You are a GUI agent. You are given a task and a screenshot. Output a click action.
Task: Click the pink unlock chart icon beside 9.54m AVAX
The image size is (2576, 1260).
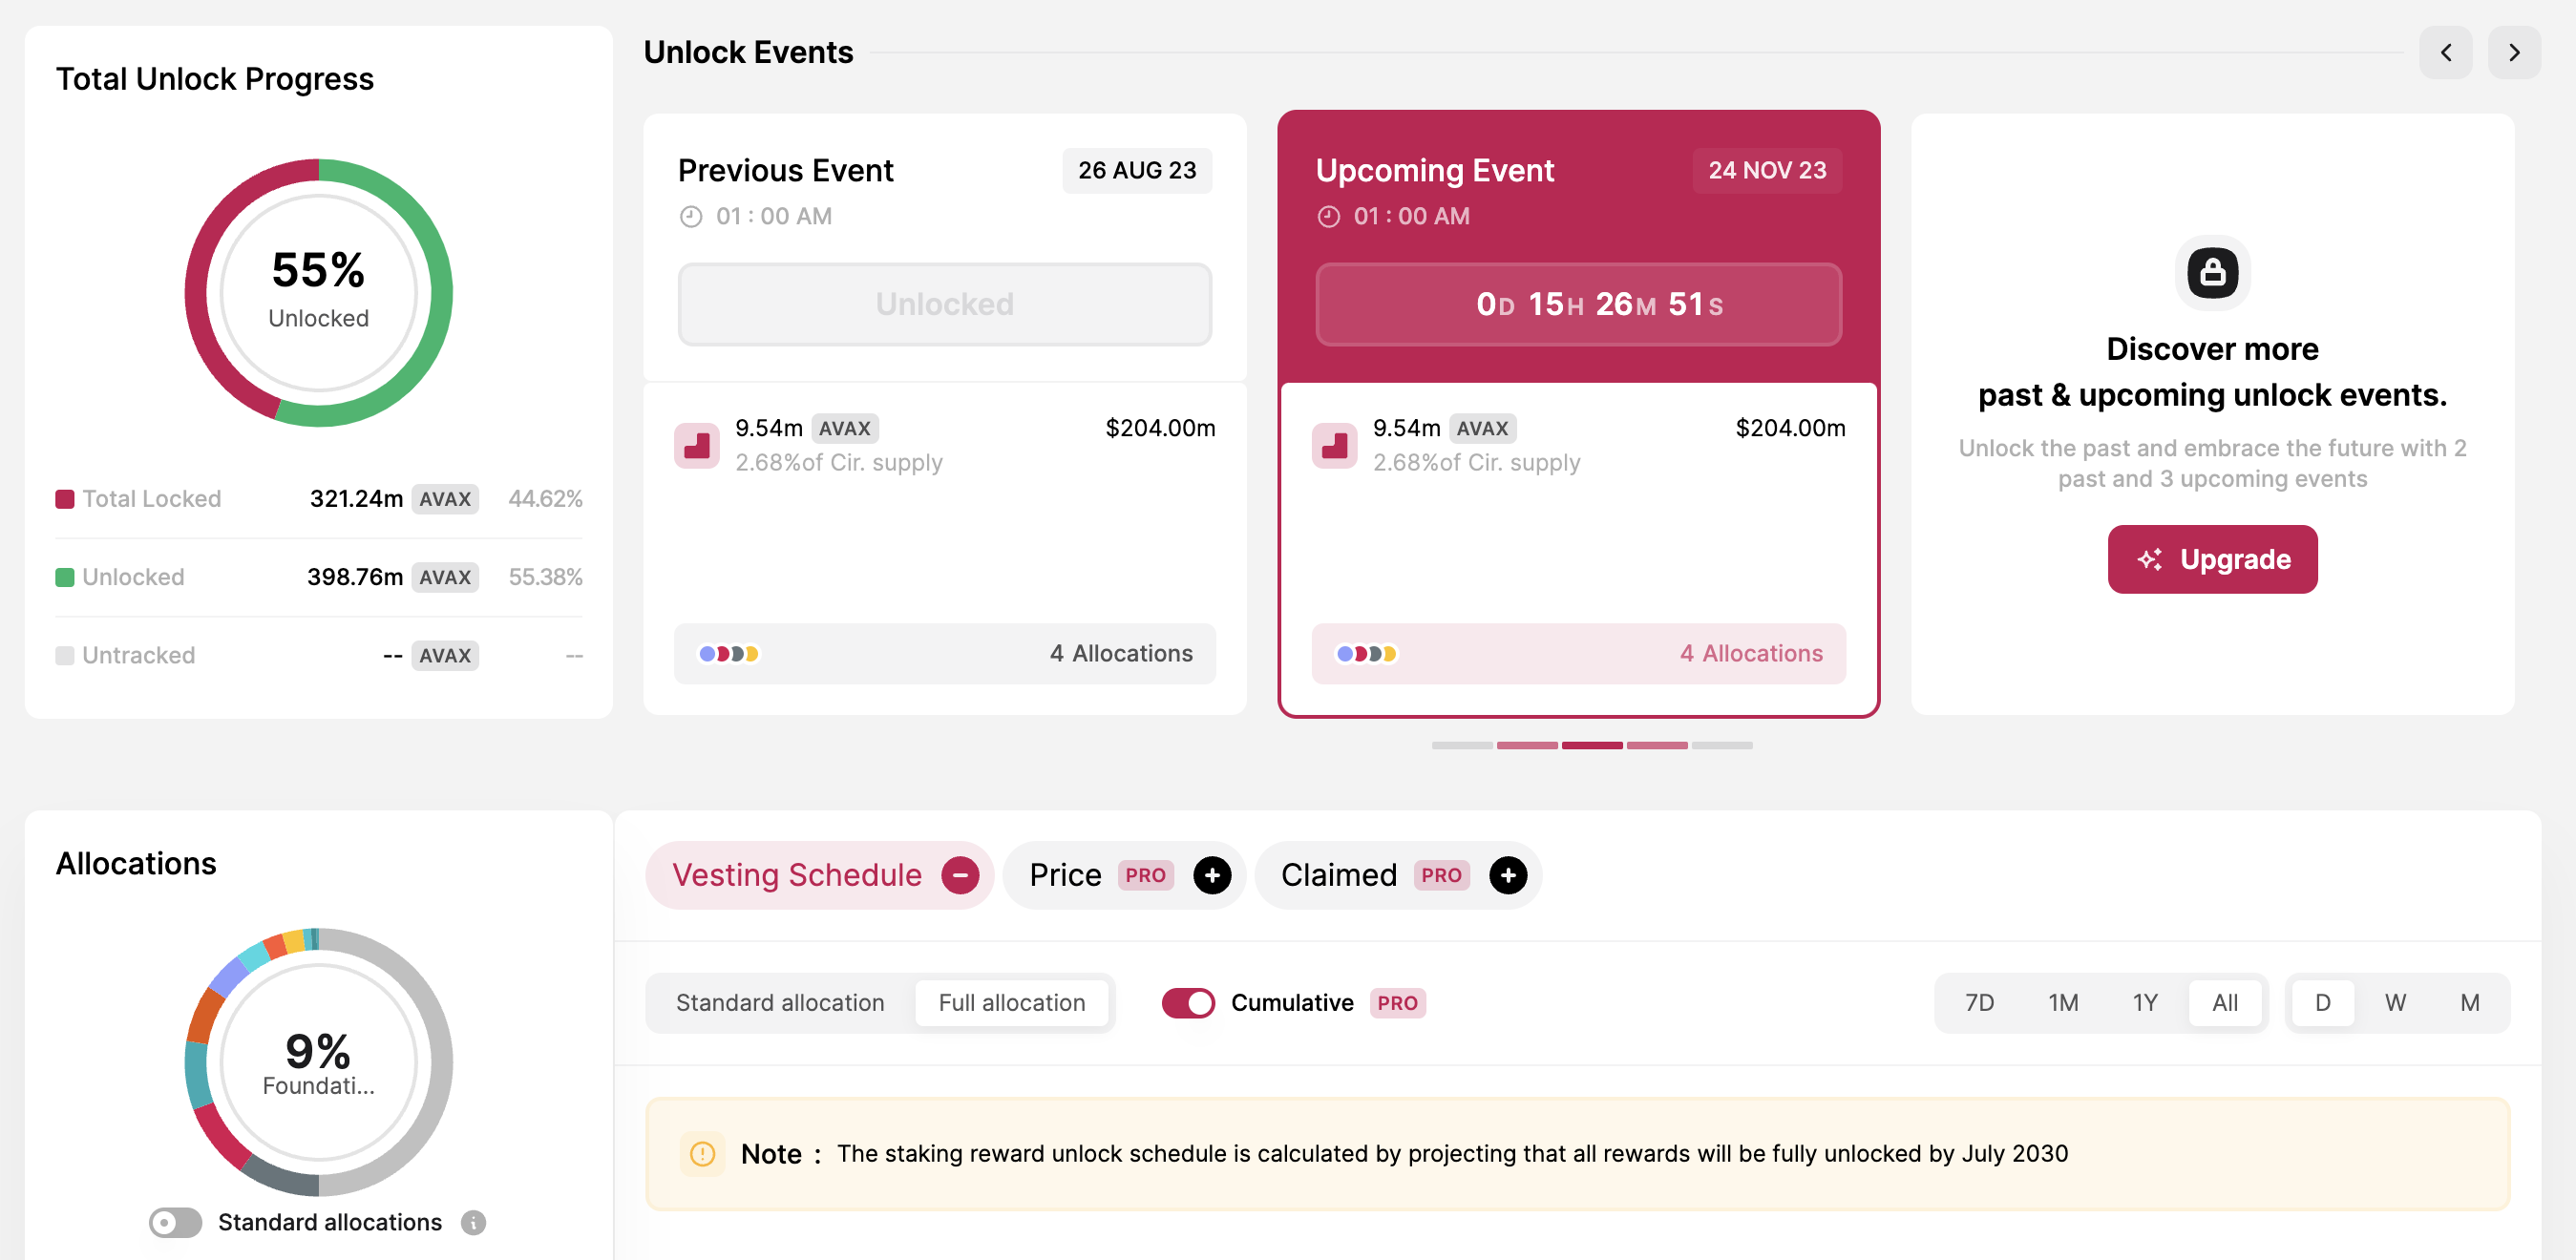[698, 445]
